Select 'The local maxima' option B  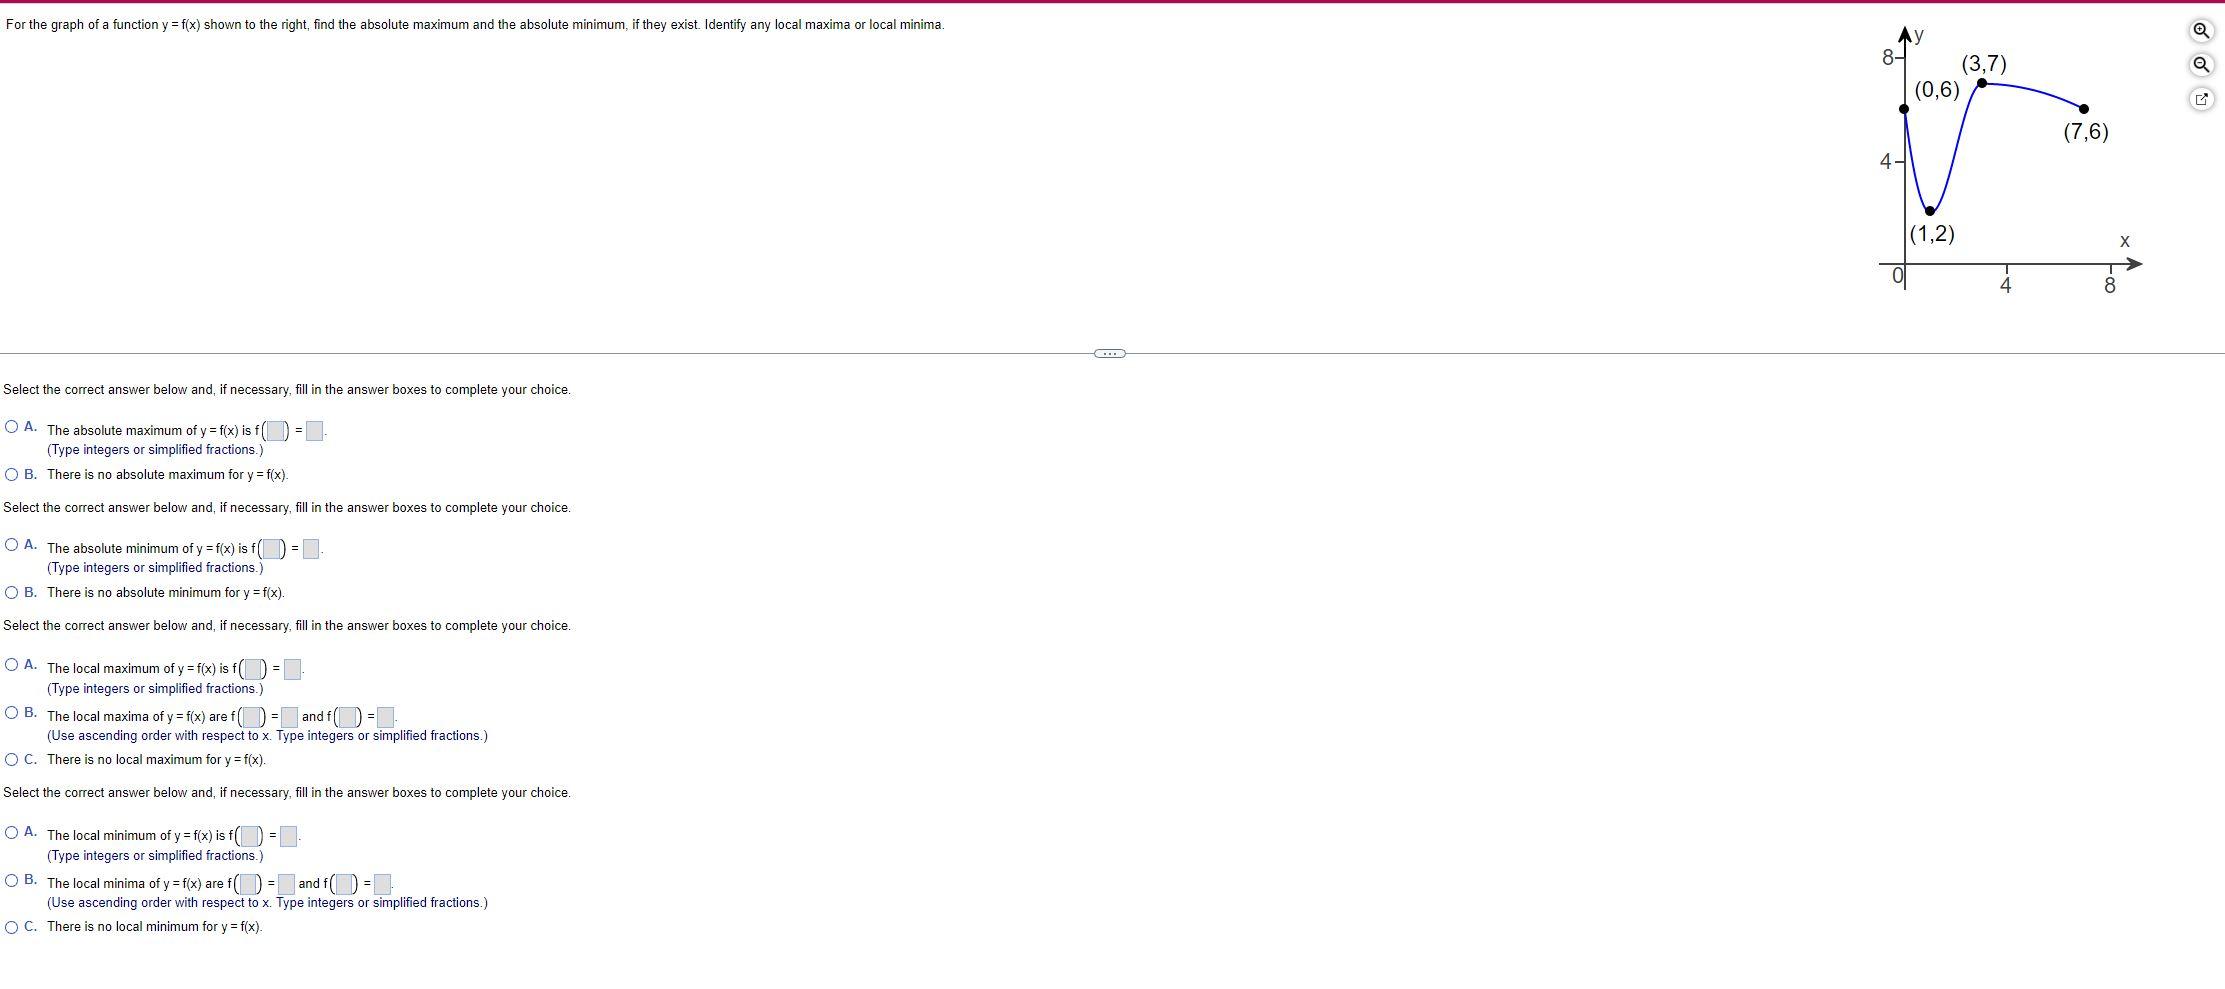11,713
